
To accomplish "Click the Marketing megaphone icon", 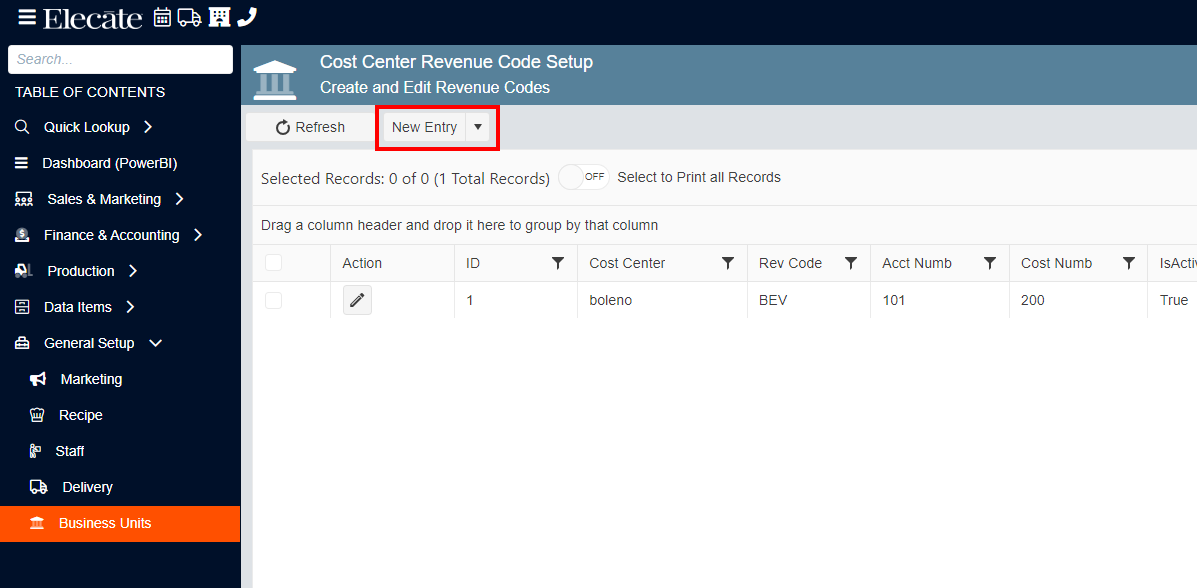I will tap(38, 380).
